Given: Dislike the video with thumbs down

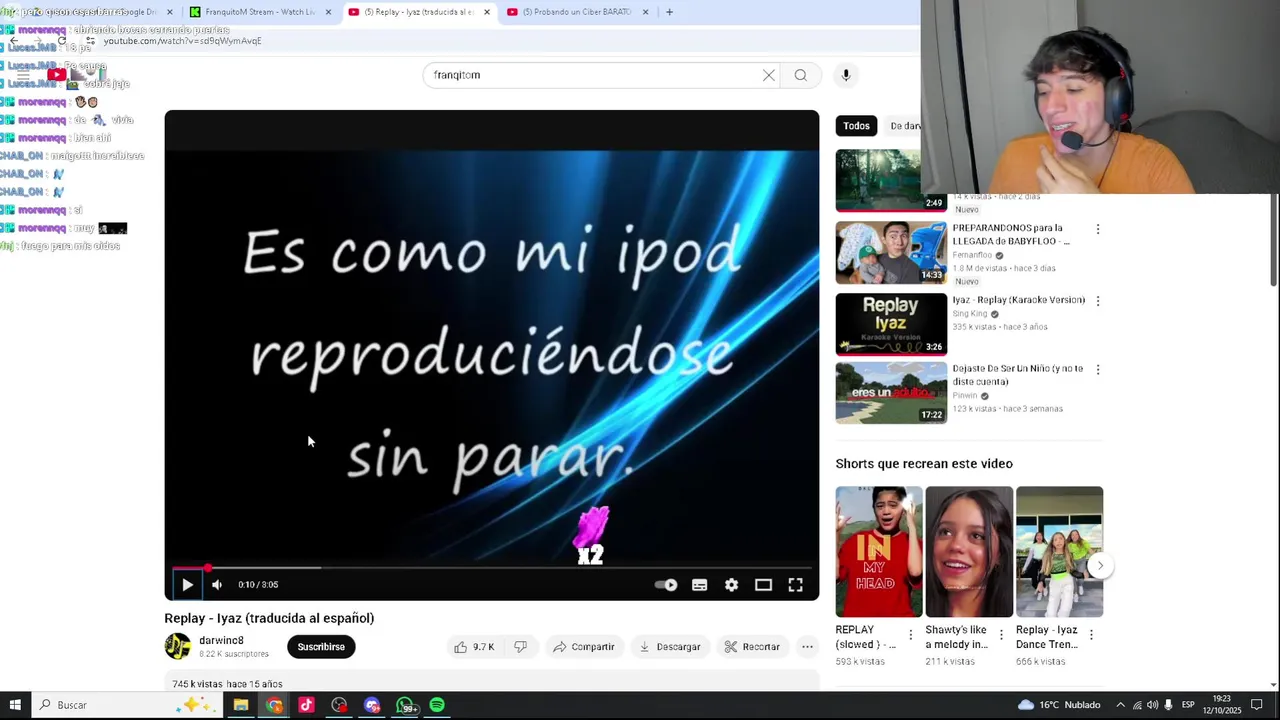Looking at the screenshot, I should click(520, 647).
